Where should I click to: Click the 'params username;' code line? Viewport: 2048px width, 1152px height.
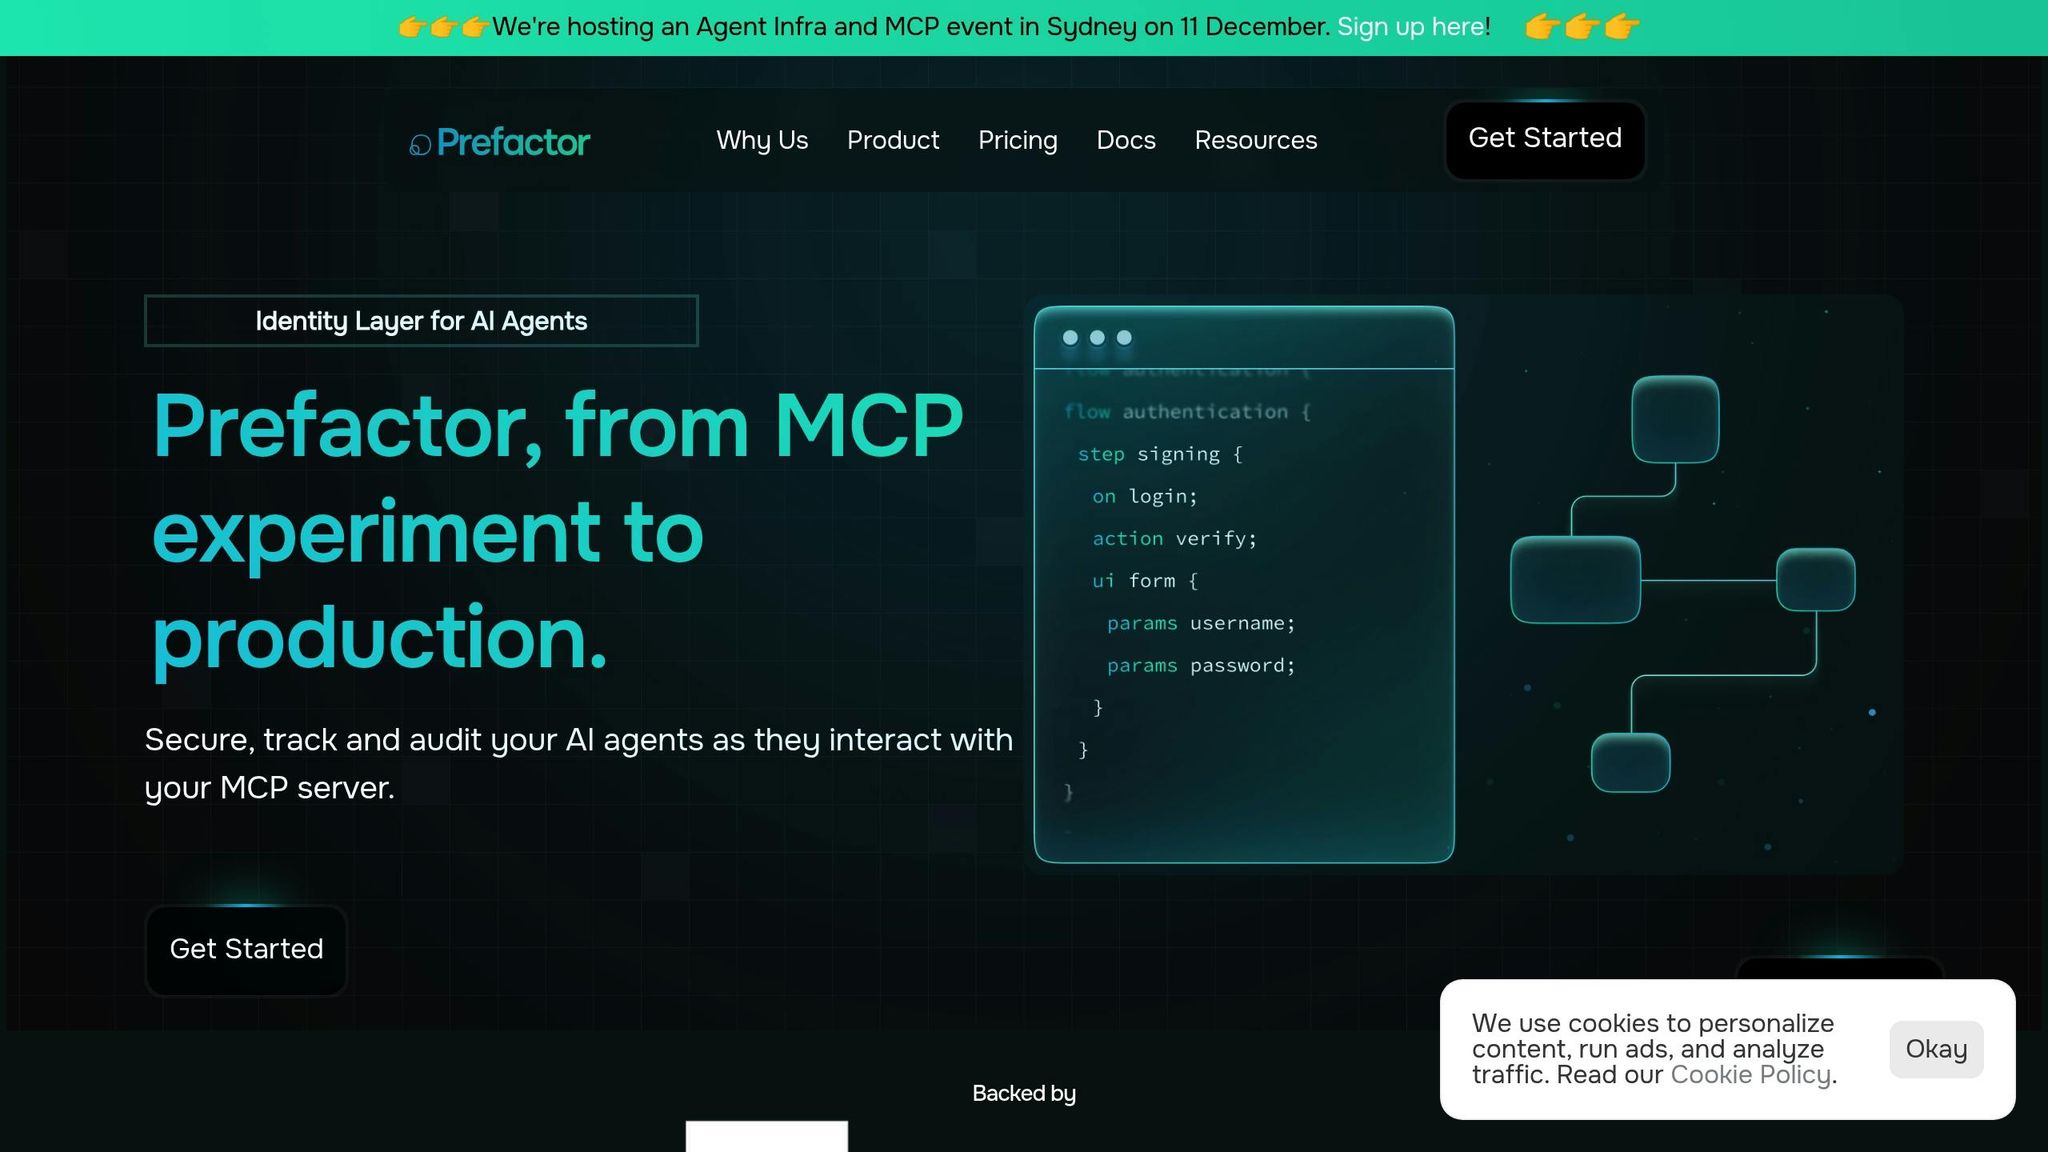(1201, 623)
